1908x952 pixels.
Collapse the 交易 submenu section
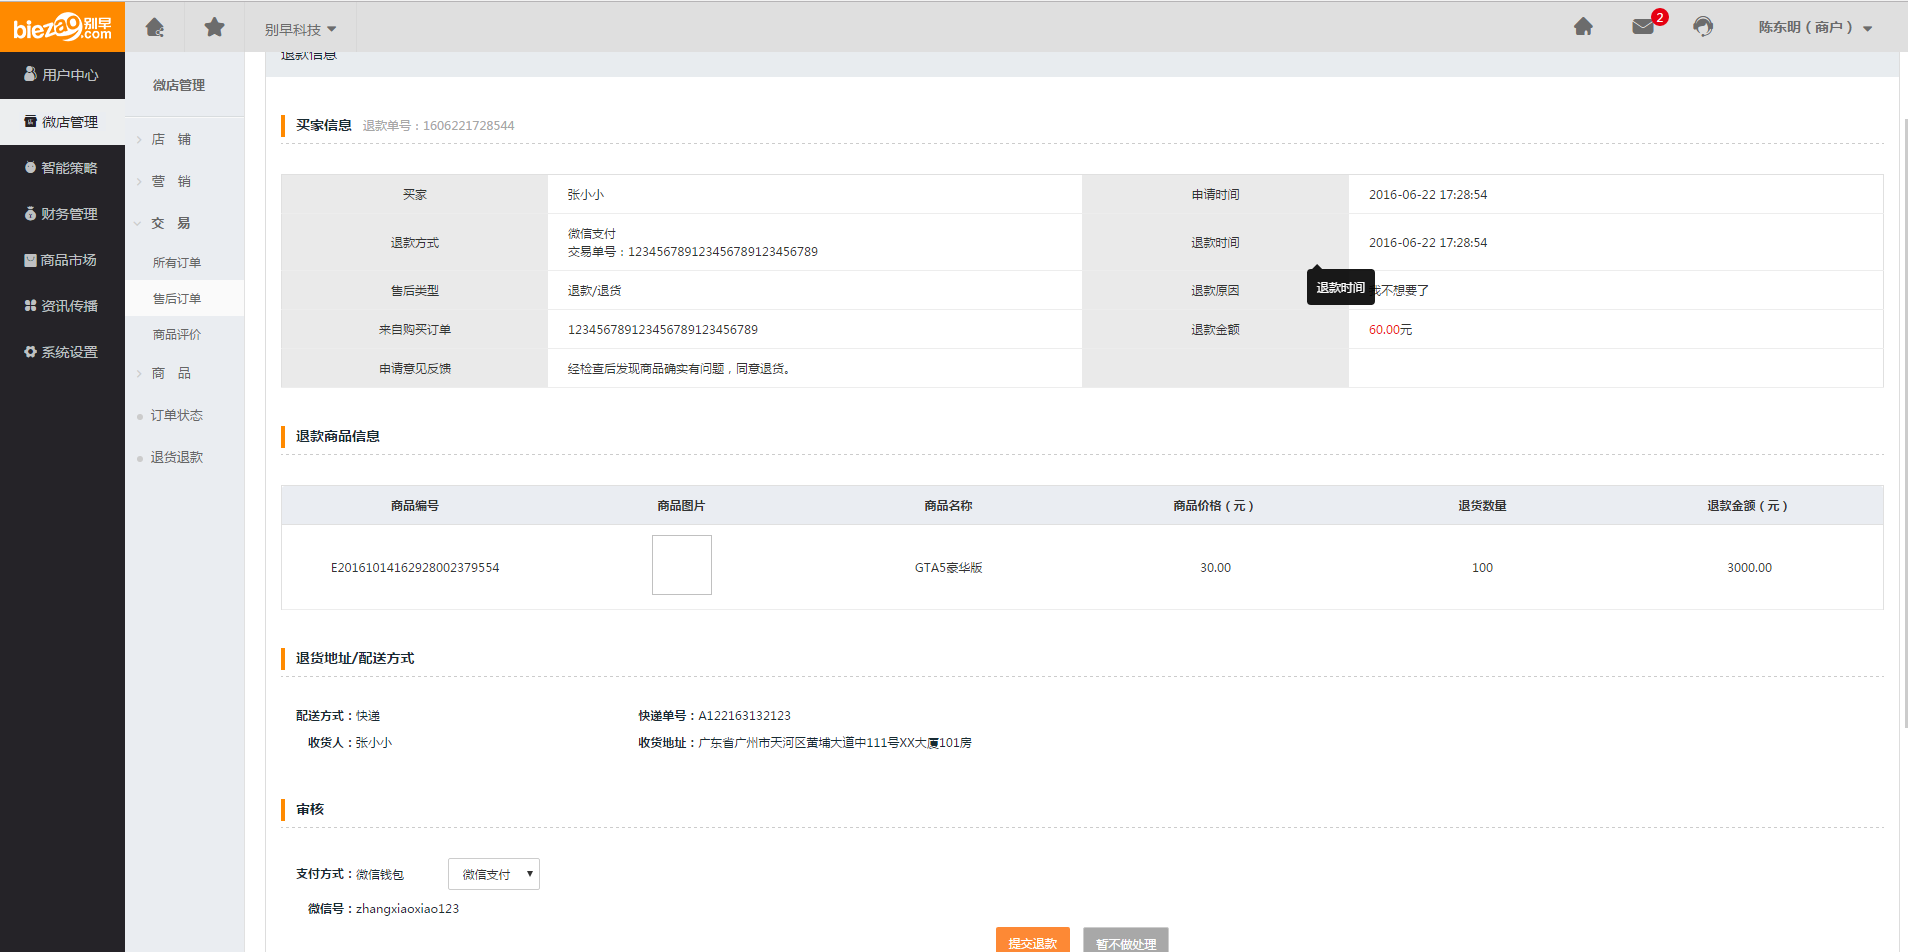(x=171, y=224)
